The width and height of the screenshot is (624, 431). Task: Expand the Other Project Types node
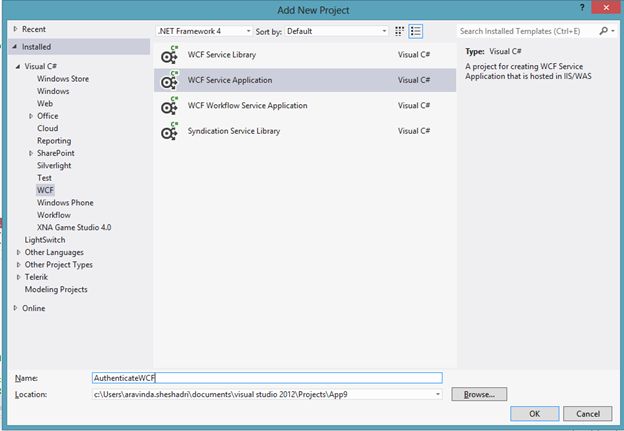coord(18,265)
